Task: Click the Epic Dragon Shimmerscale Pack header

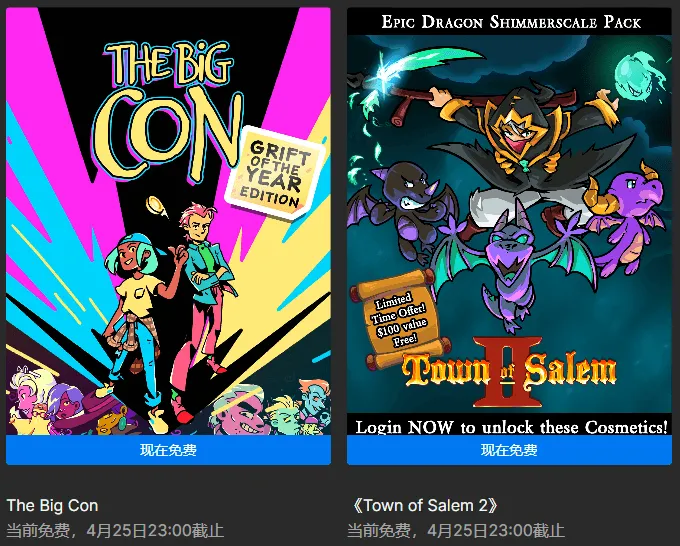Action: [x=511, y=21]
